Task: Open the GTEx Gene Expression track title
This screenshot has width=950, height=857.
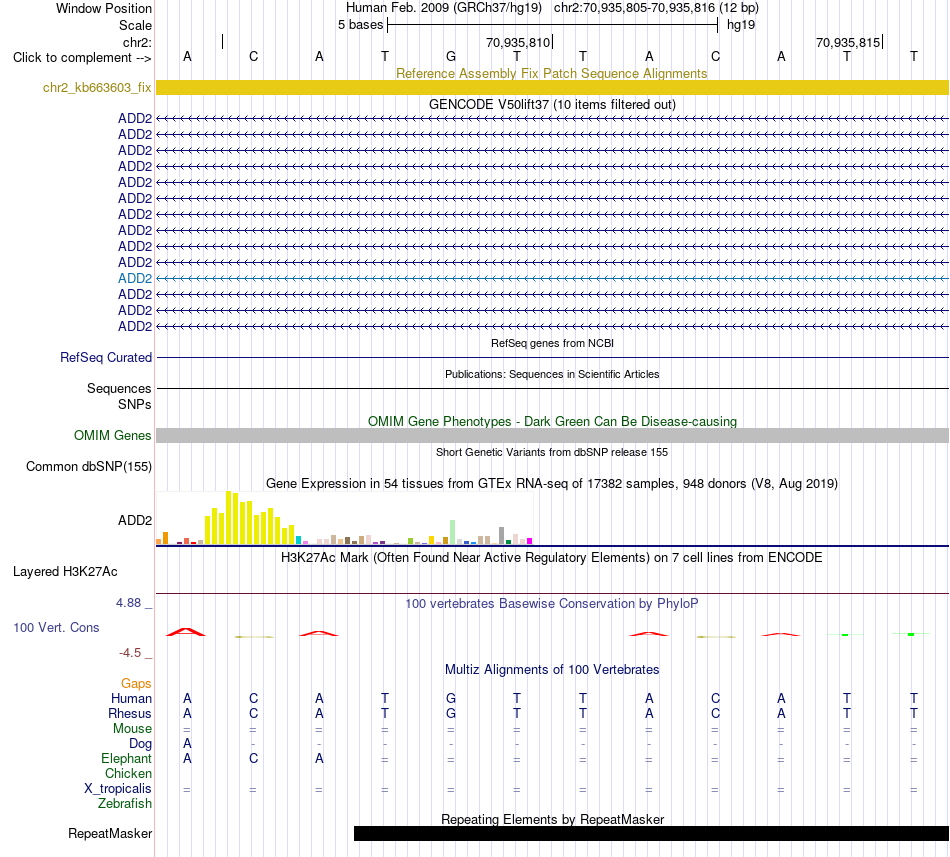Action: (552, 483)
